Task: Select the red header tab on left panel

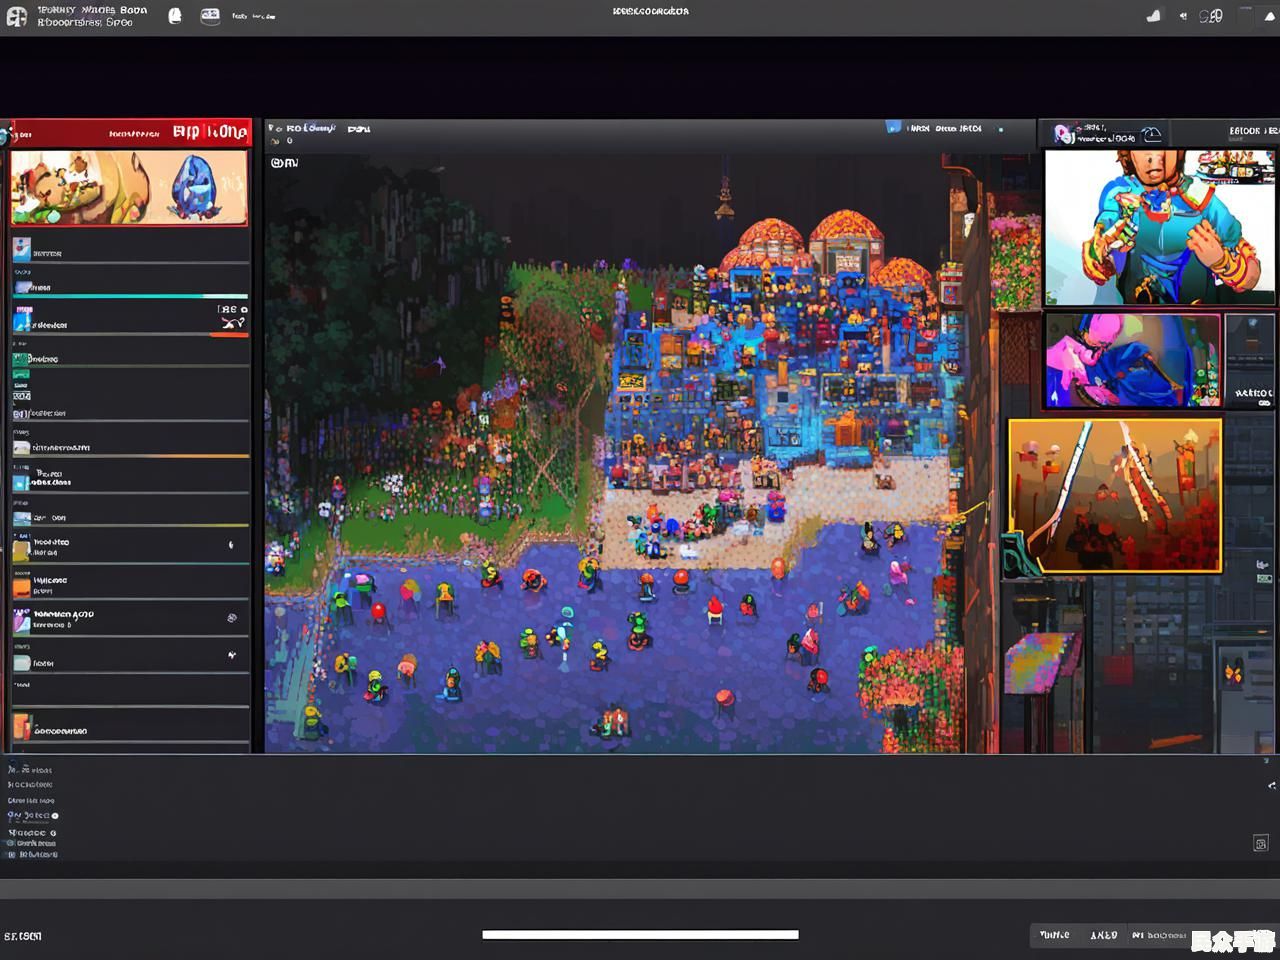Action: coord(128,132)
